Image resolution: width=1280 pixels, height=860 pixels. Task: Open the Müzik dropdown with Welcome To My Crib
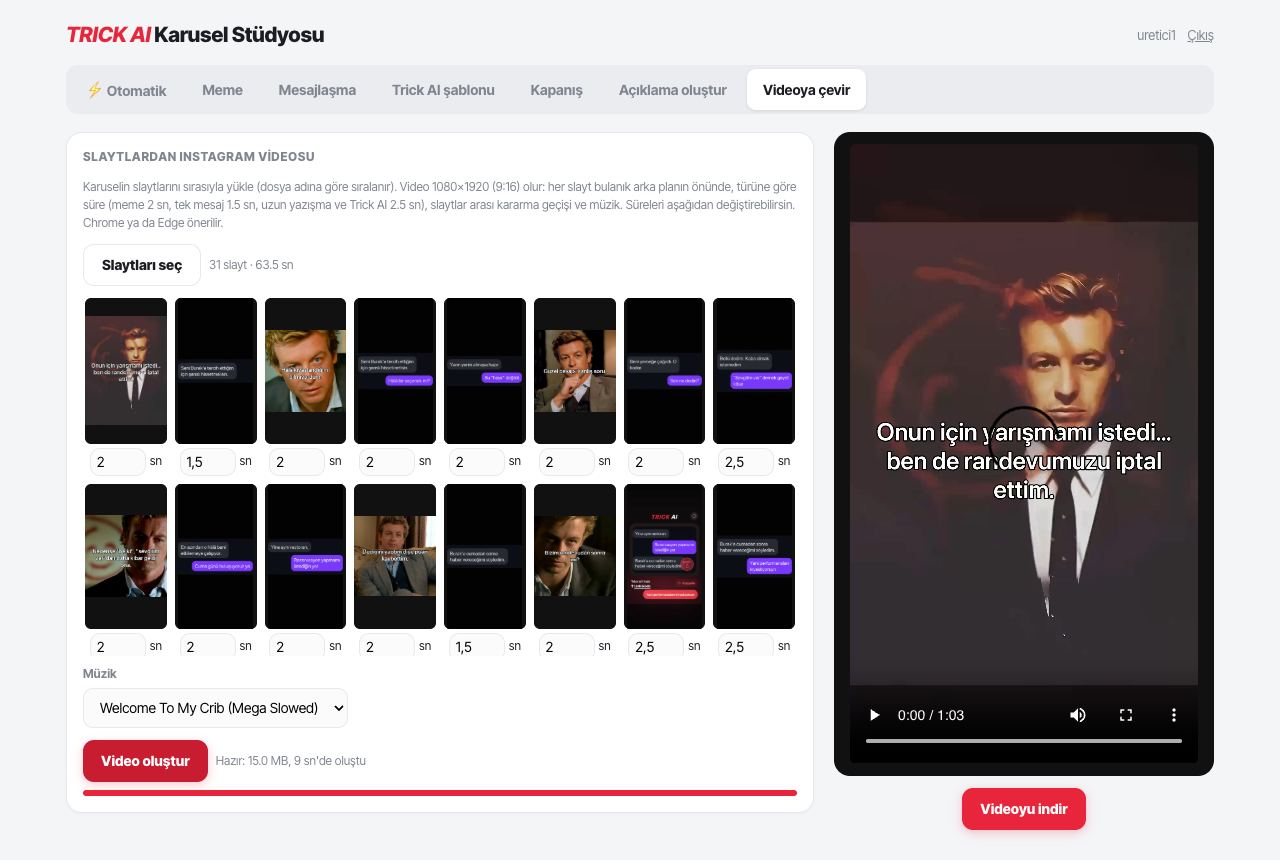pos(215,707)
